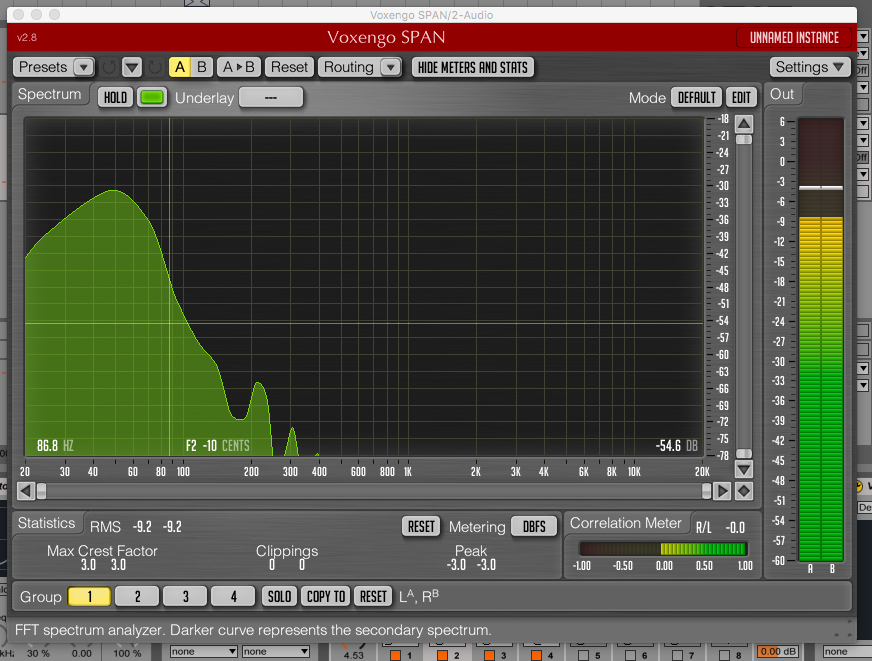Select channel group 3
This screenshot has width=872, height=661.
(x=185, y=597)
